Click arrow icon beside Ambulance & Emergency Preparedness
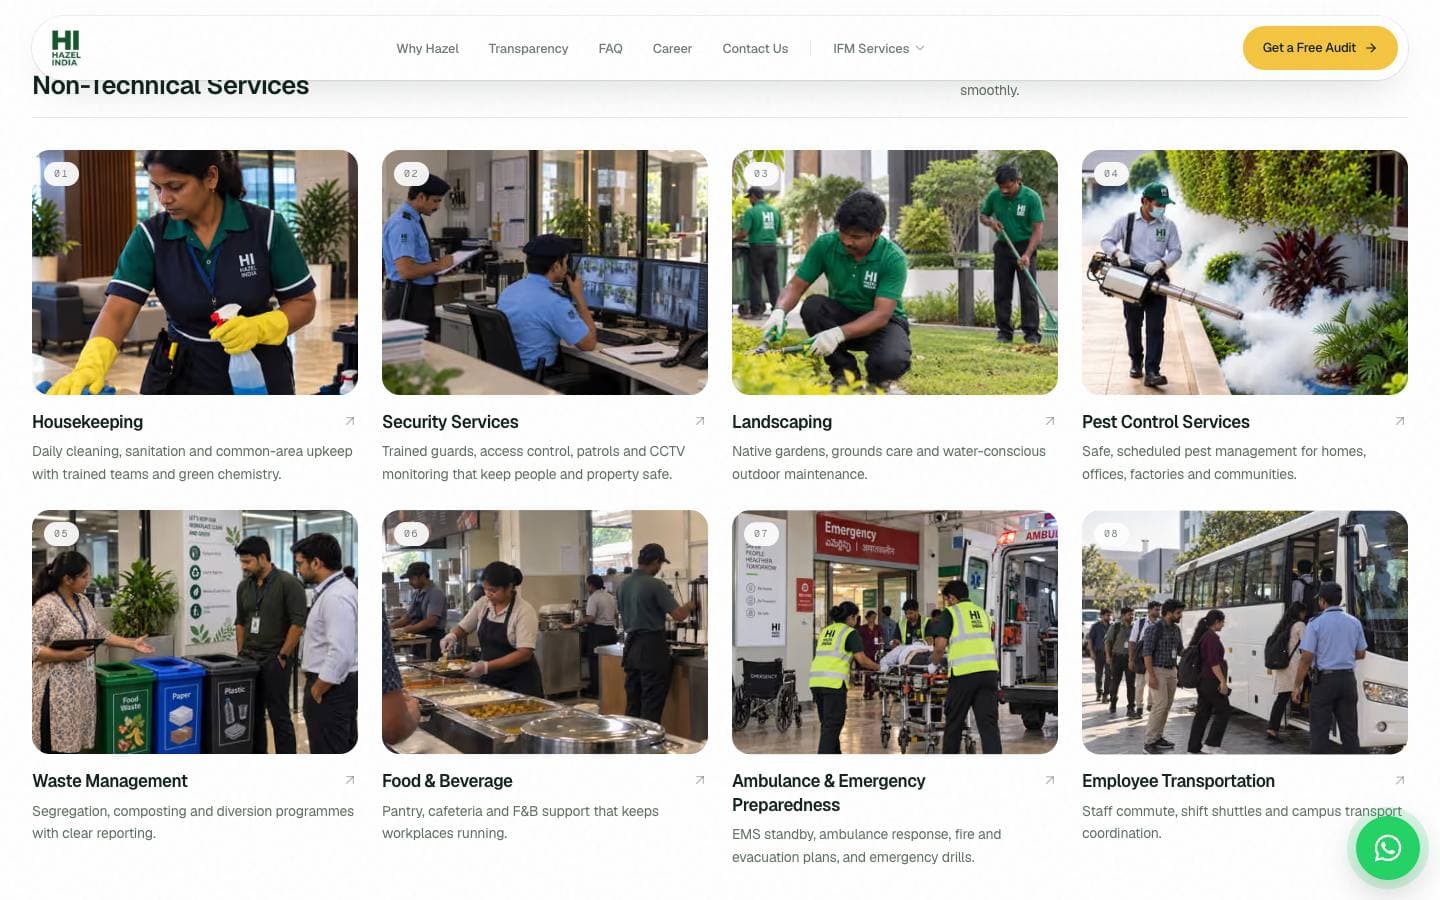1440x900 pixels. 1050,780
